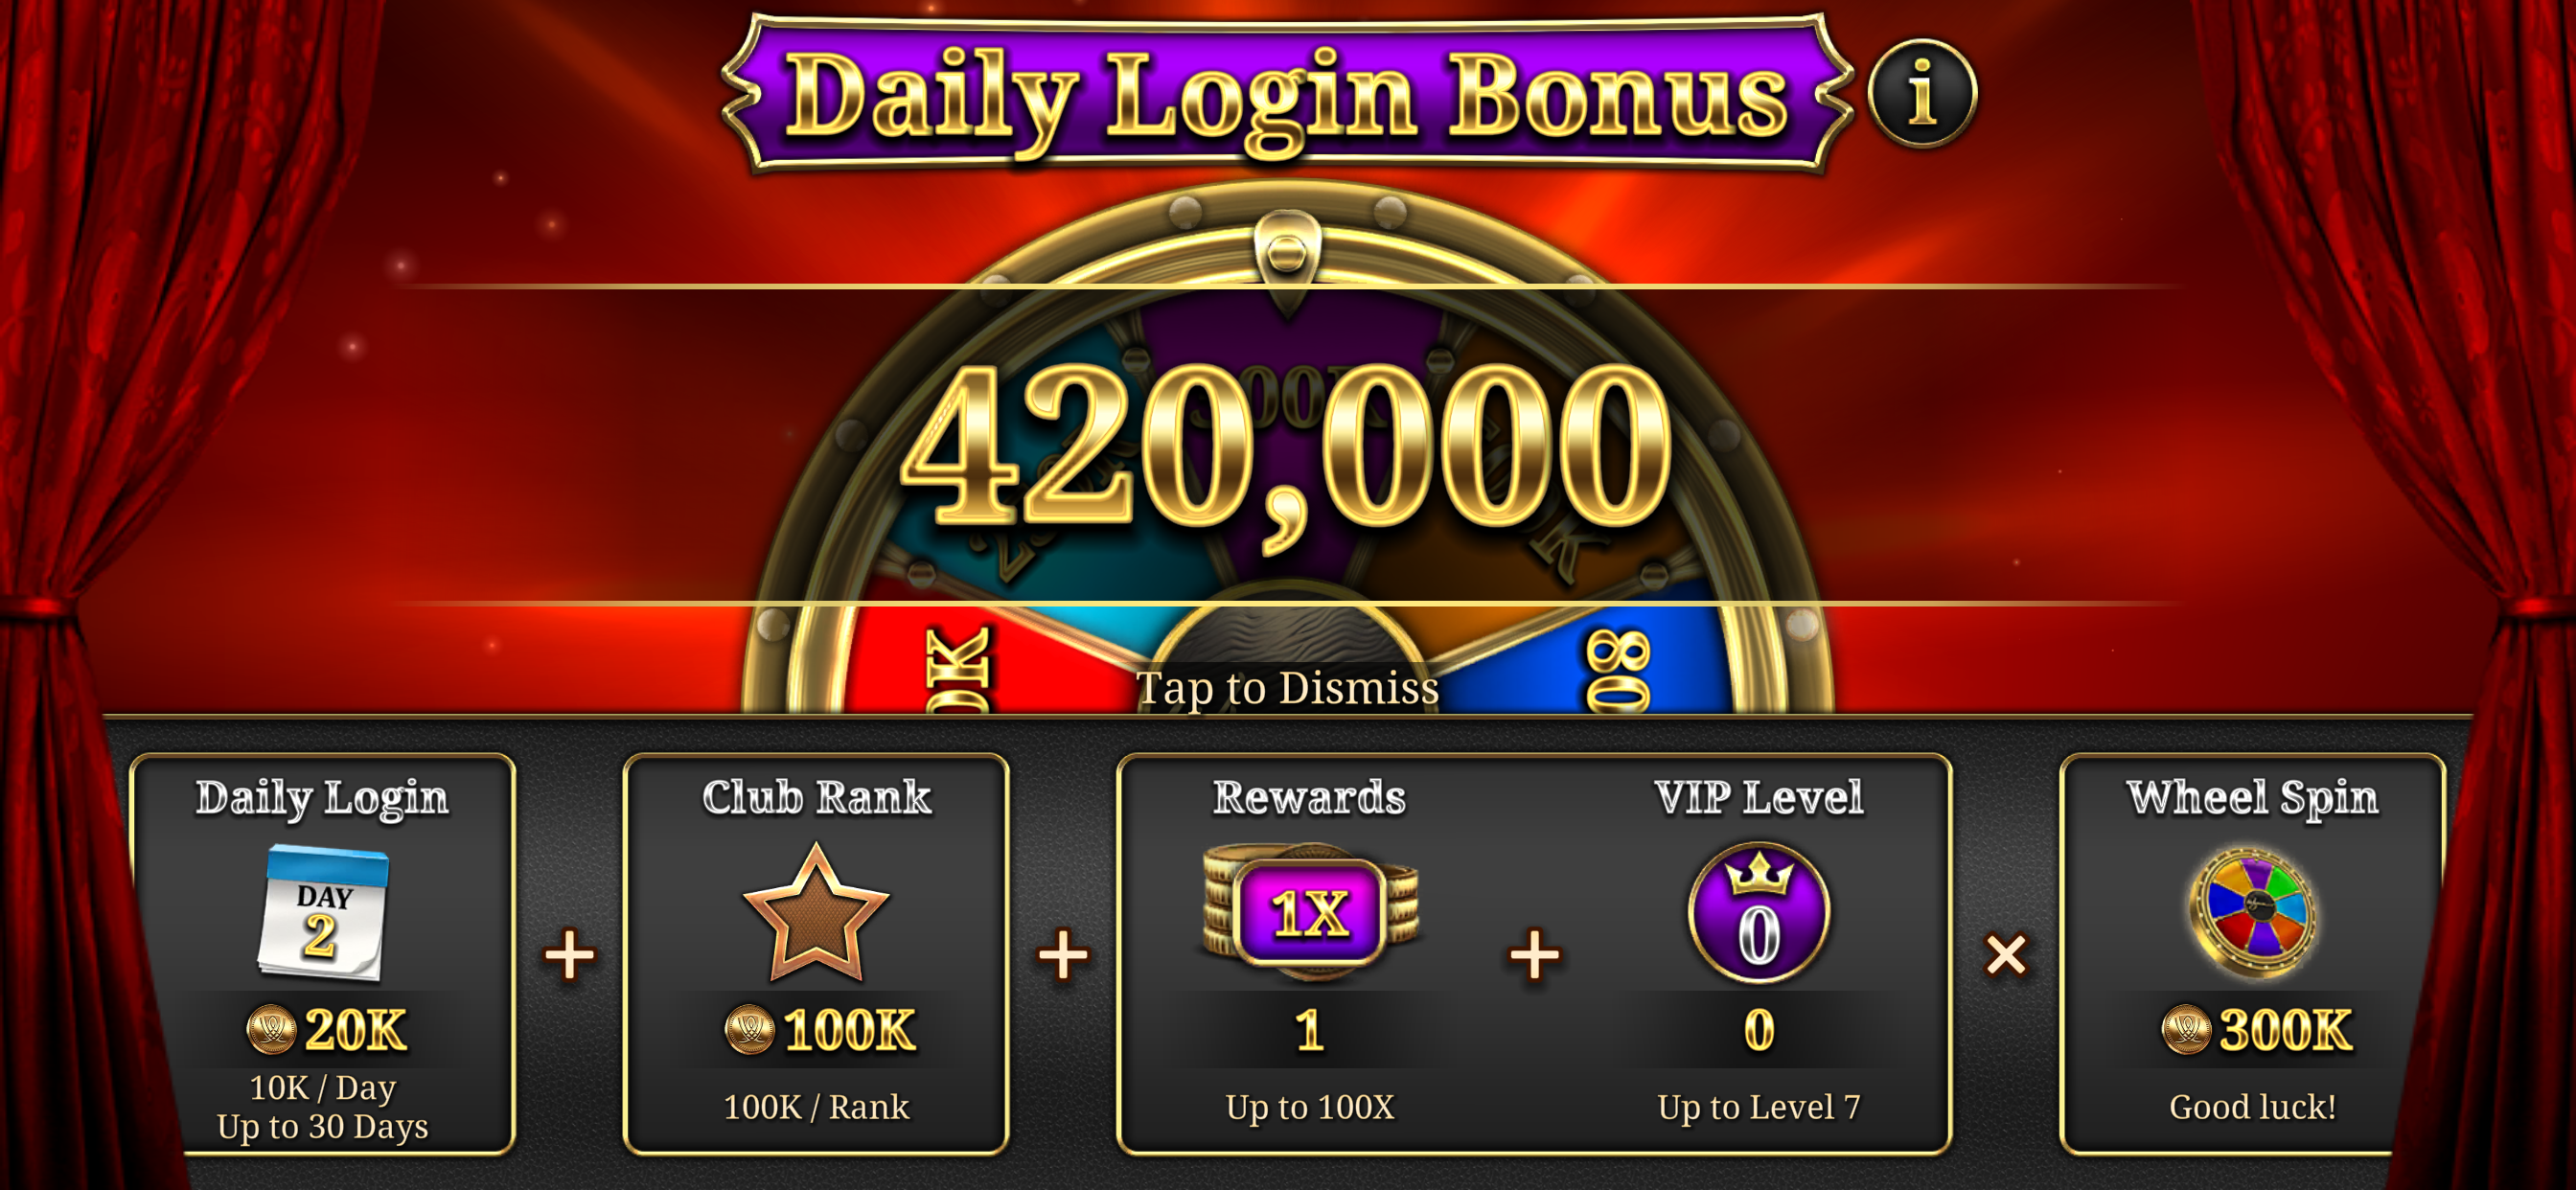Tap the Tap to Dismiss text

tap(1288, 688)
